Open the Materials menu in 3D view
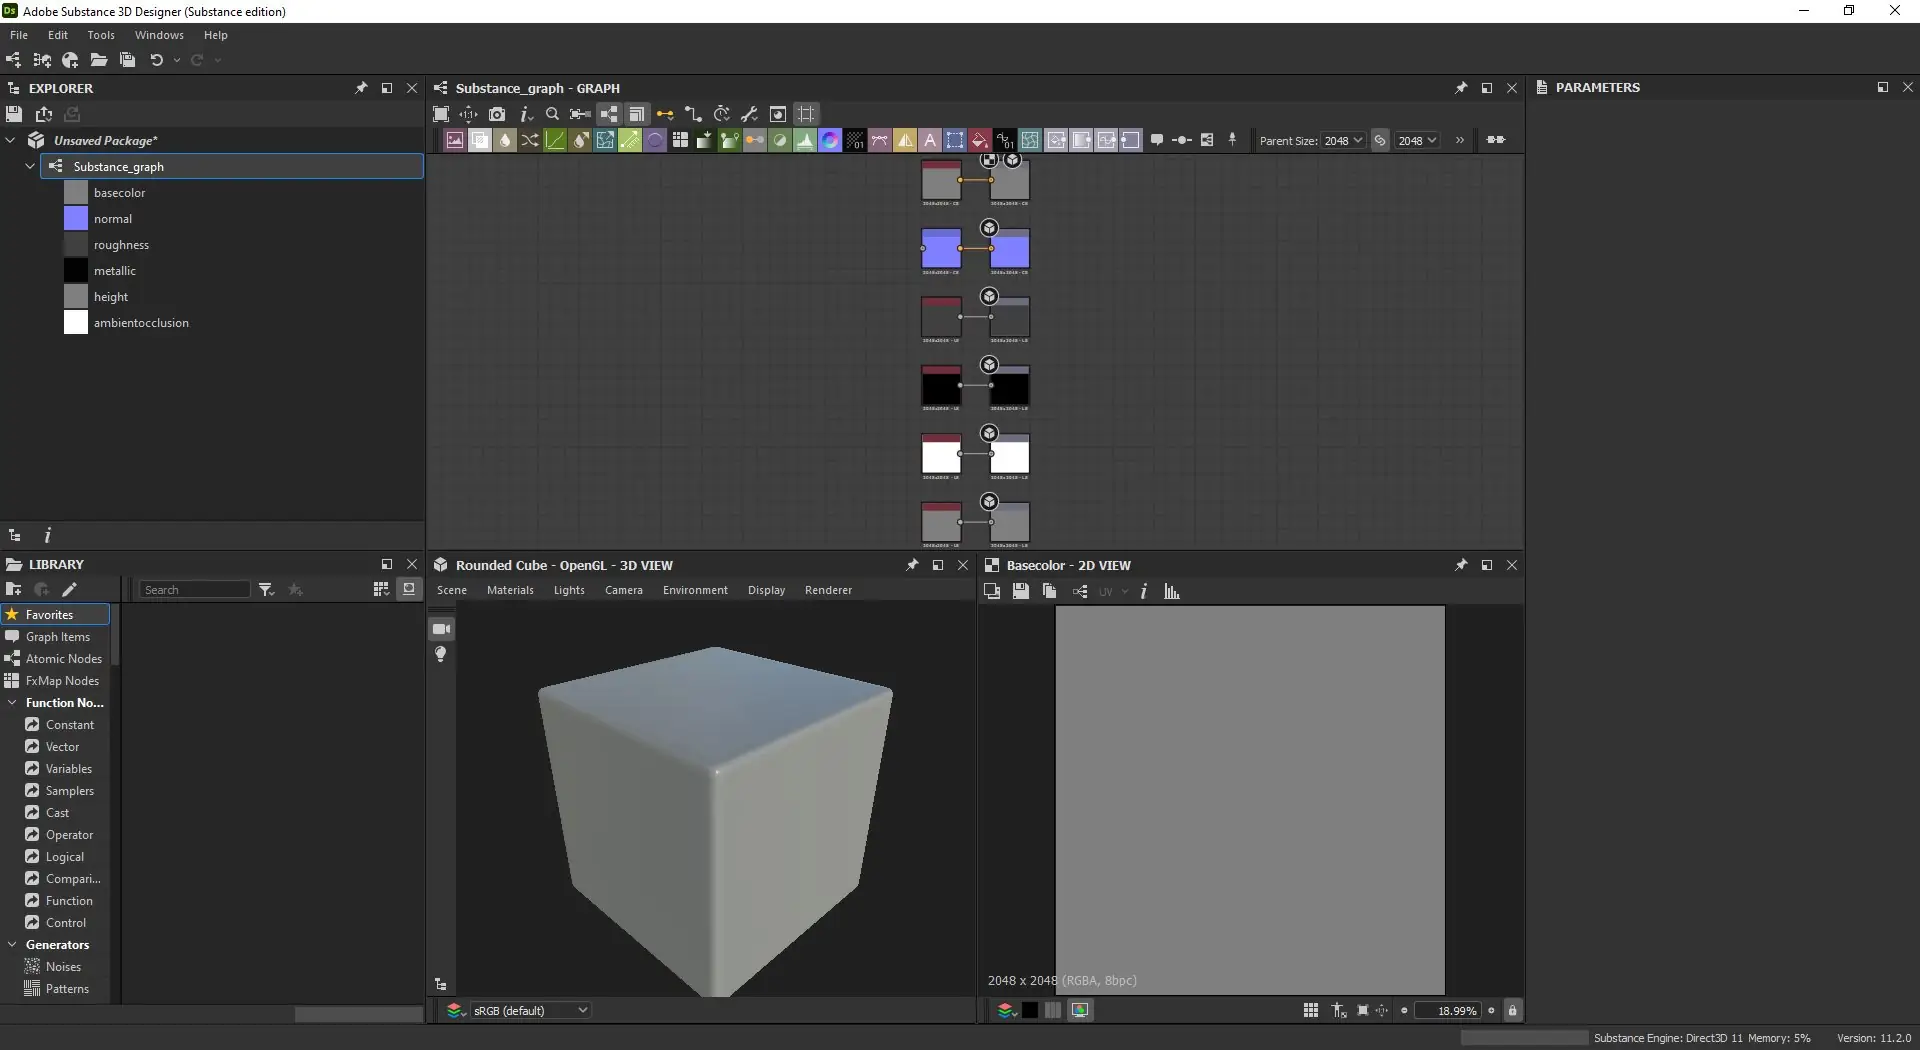The height and width of the screenshot is (1050, 1920). pyautogui.click(x=510, y=591)
